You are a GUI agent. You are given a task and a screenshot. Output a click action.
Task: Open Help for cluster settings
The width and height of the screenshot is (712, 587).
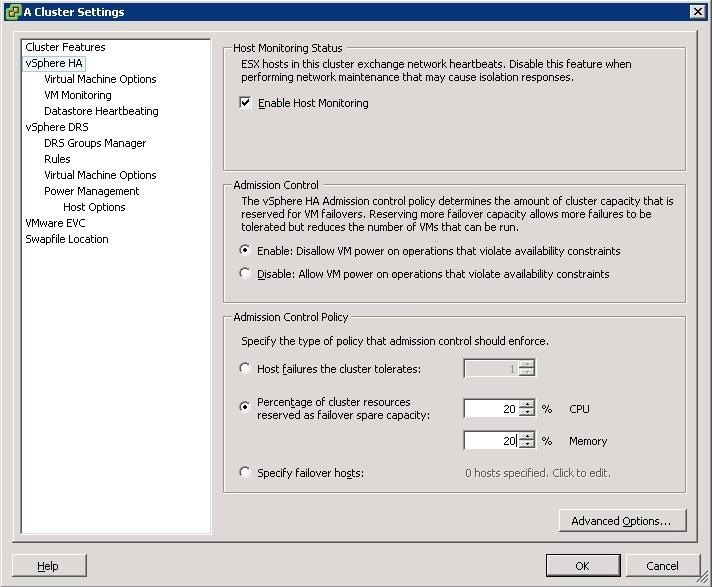pyautogui.click(x=48, y=566)
